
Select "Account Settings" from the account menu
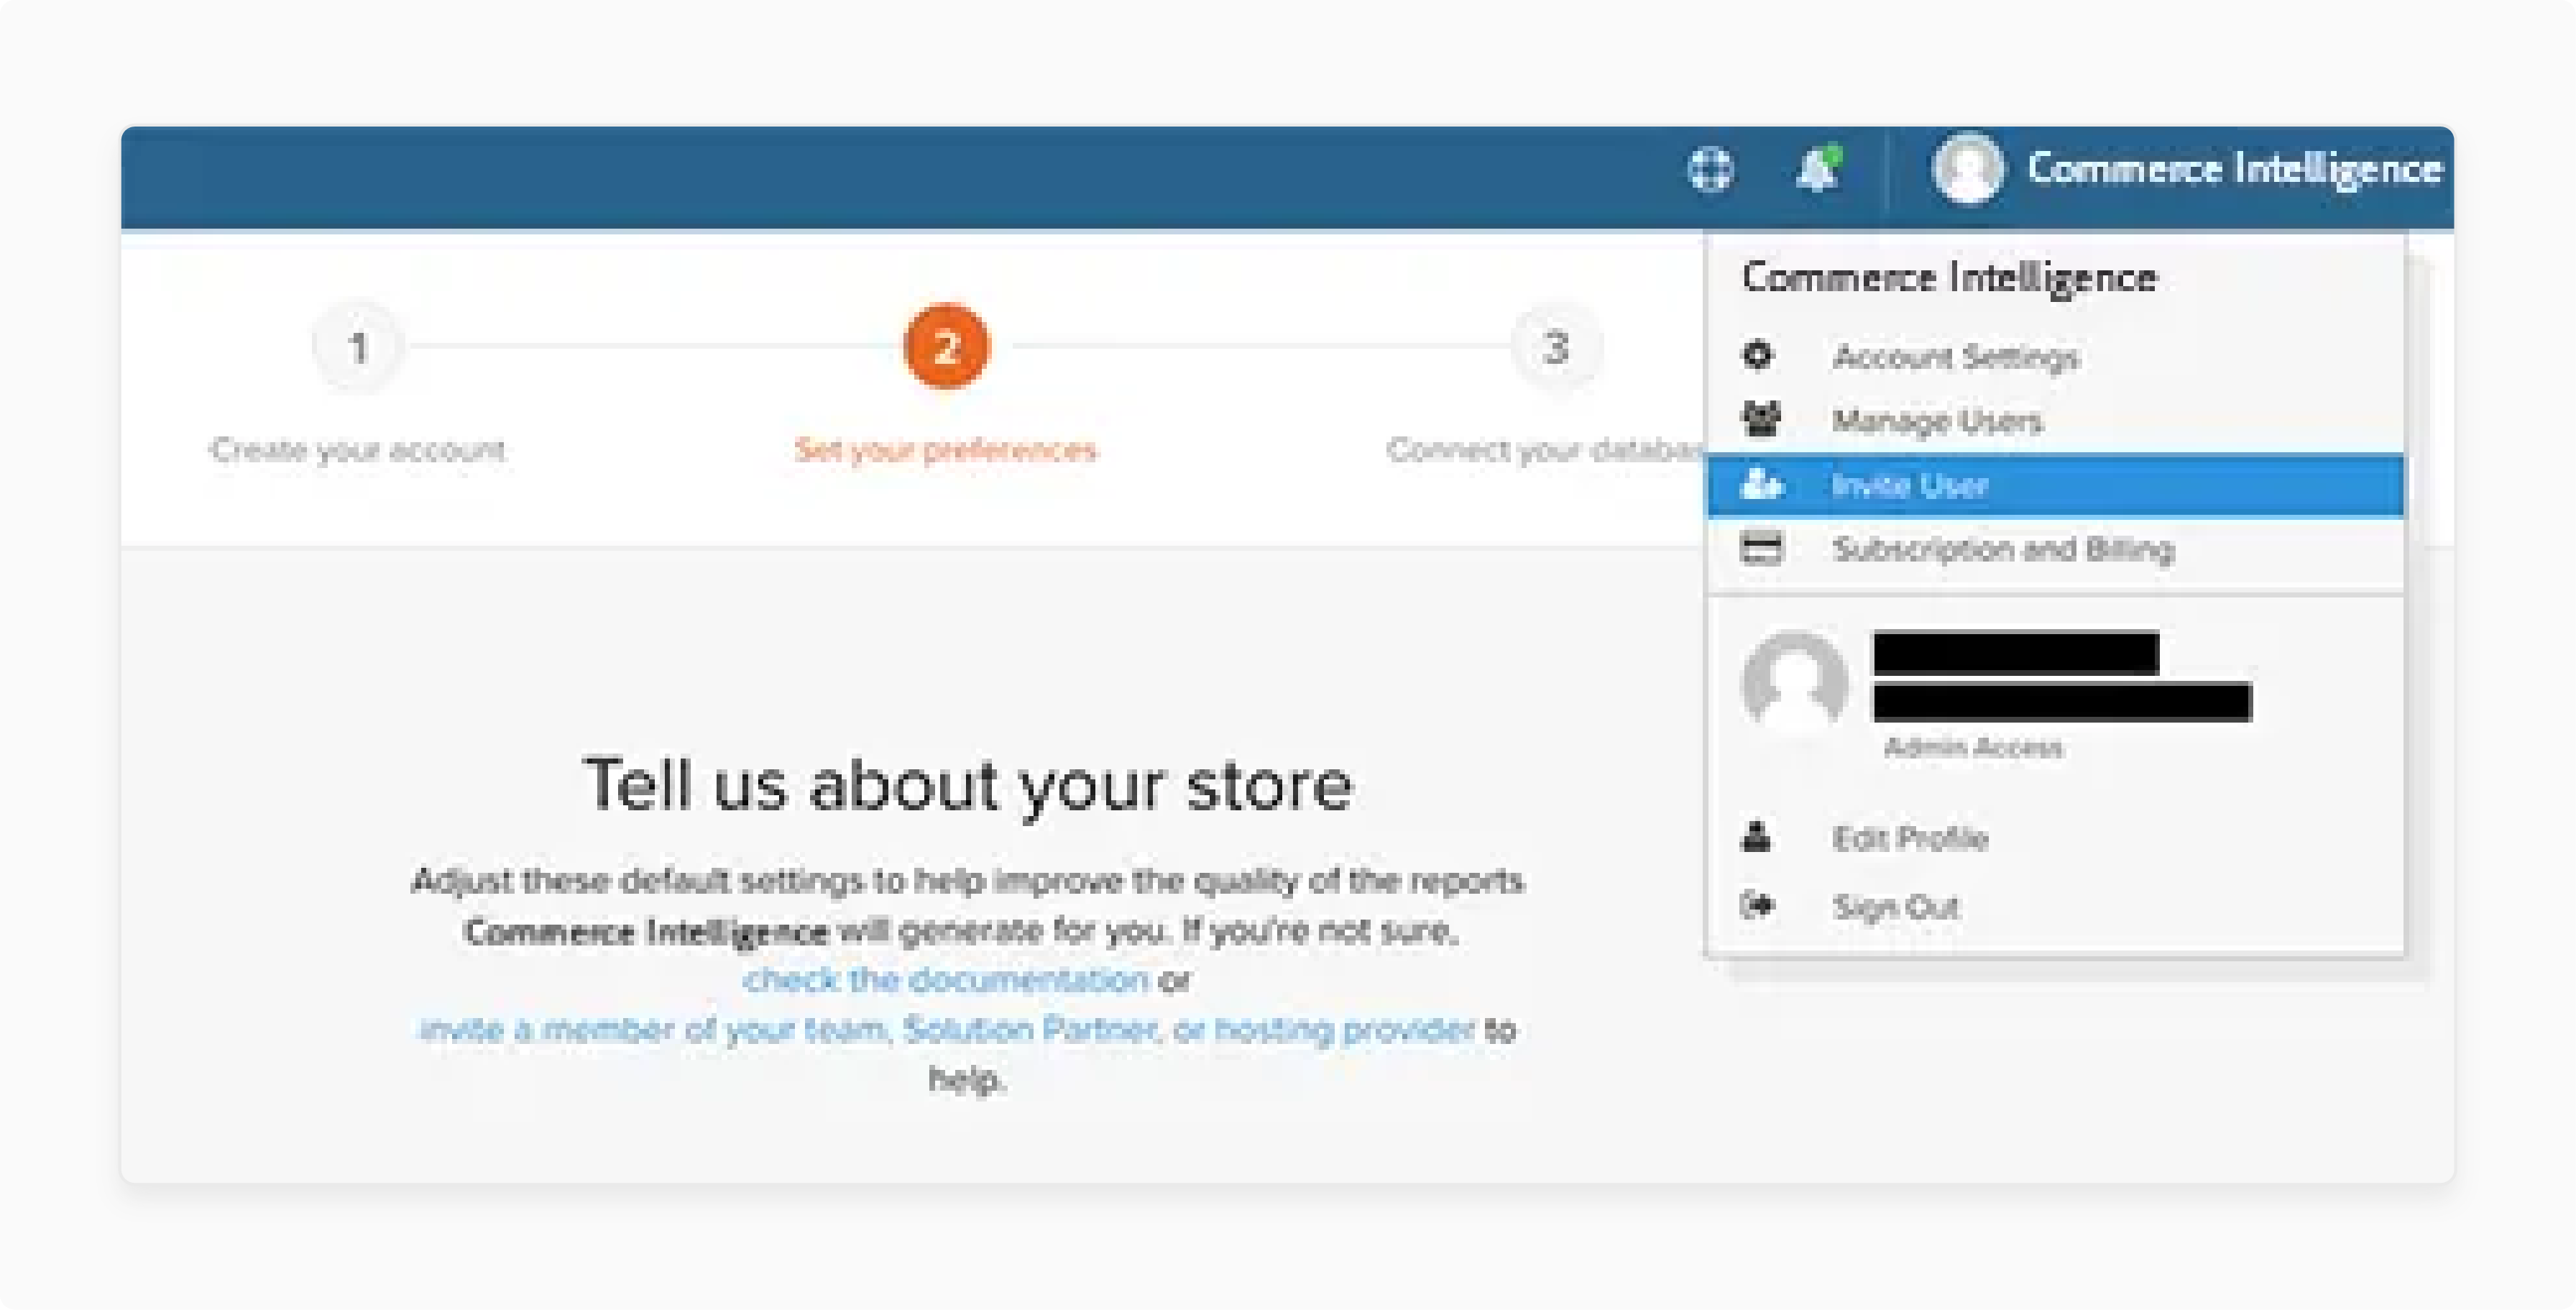point(1957,357)
